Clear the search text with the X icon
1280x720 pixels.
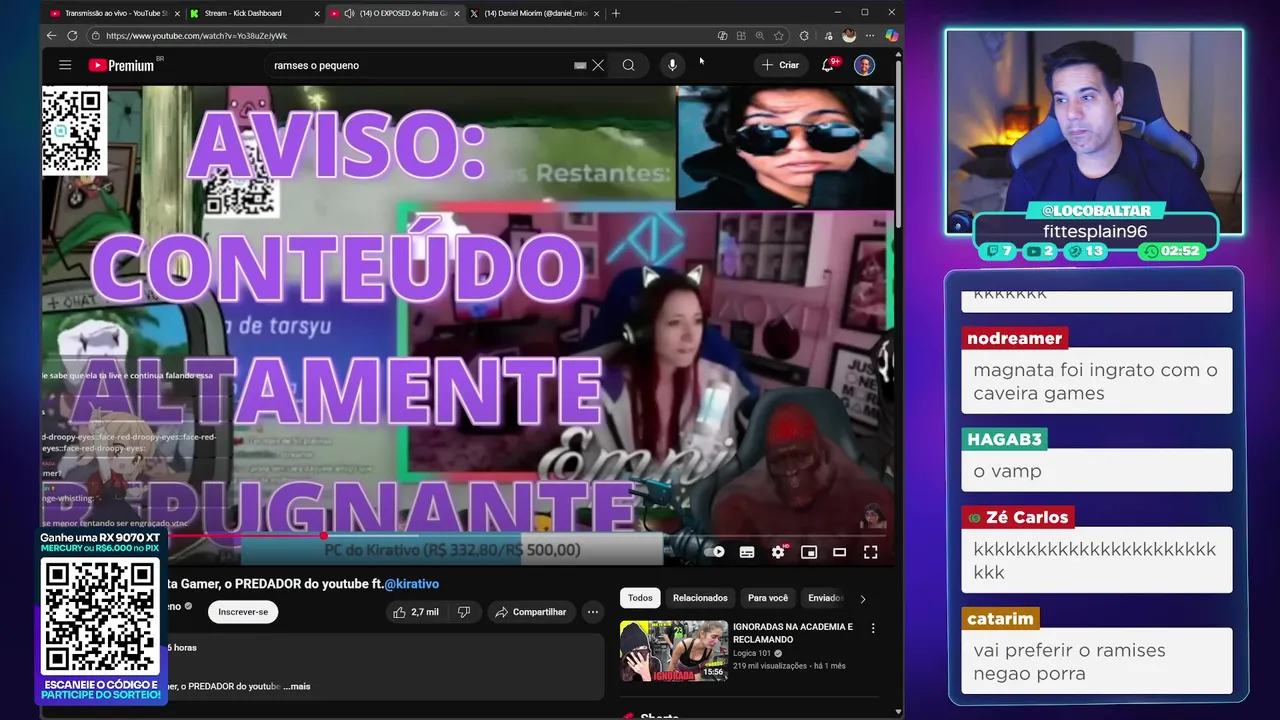(598, 65)
